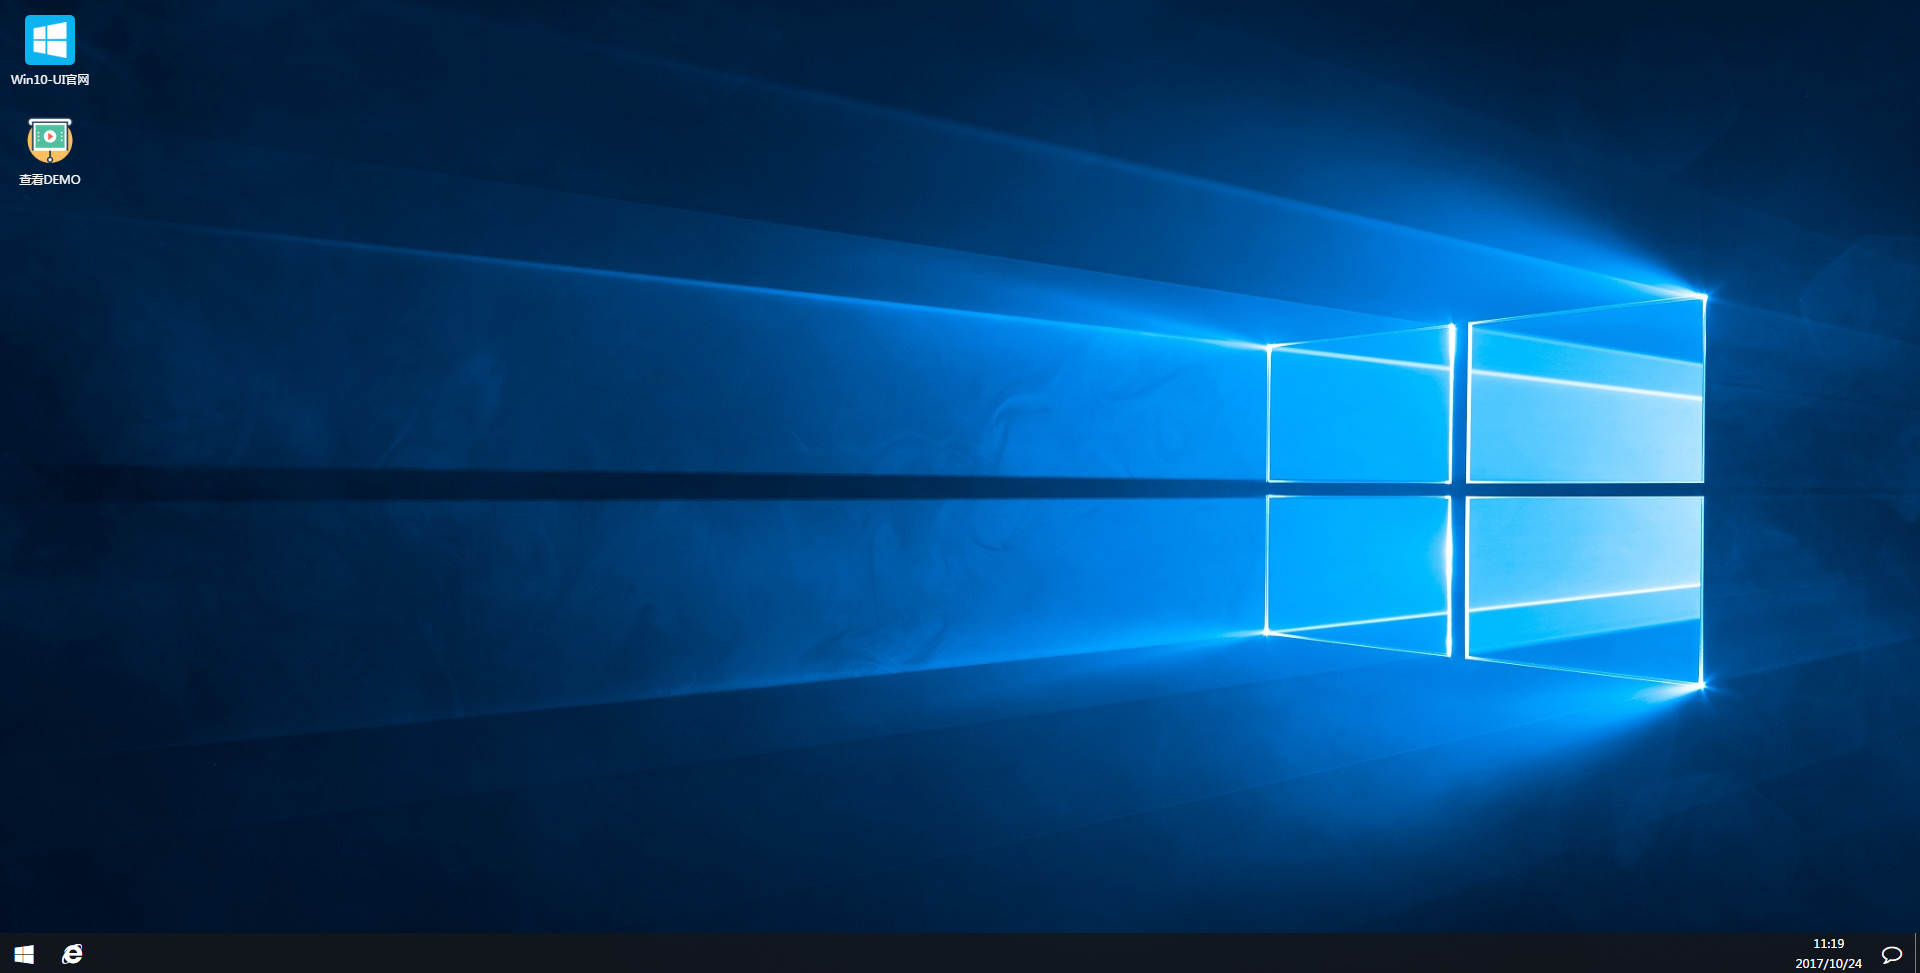Open the 查看DEMO desktop icon

(x=49, y=141)
